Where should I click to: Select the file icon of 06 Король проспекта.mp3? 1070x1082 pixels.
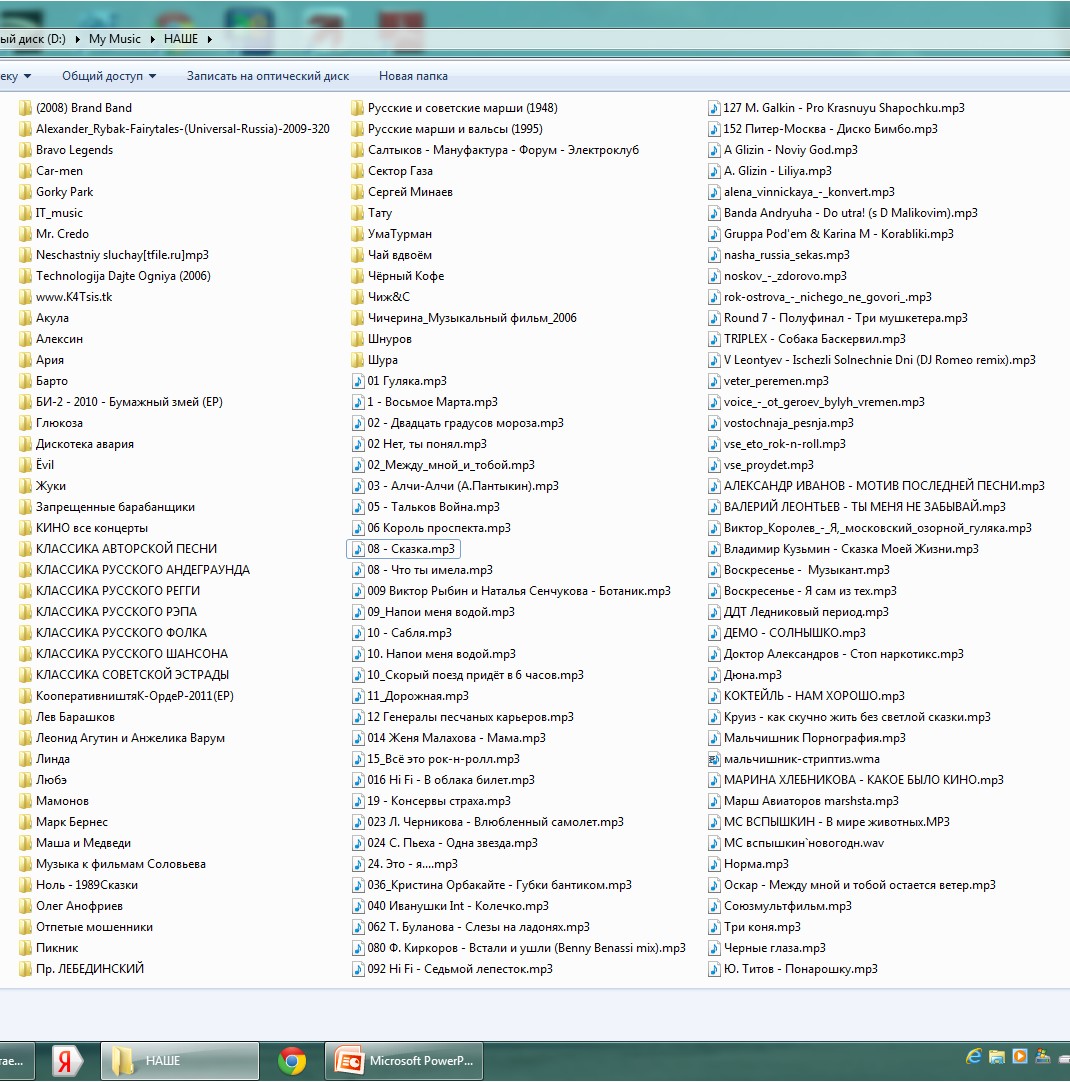pos(358,528)
